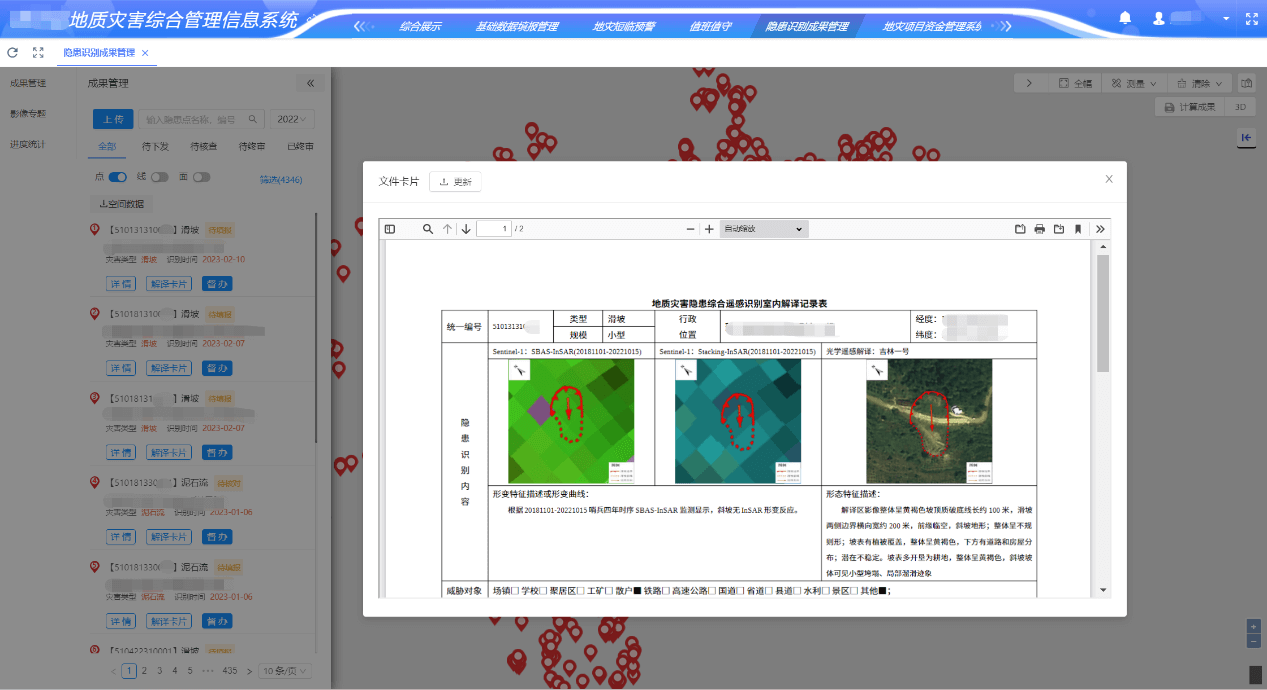Click the map panel collapse arrow icon
Screen dimensions: 1267x690
[1246, 138]
